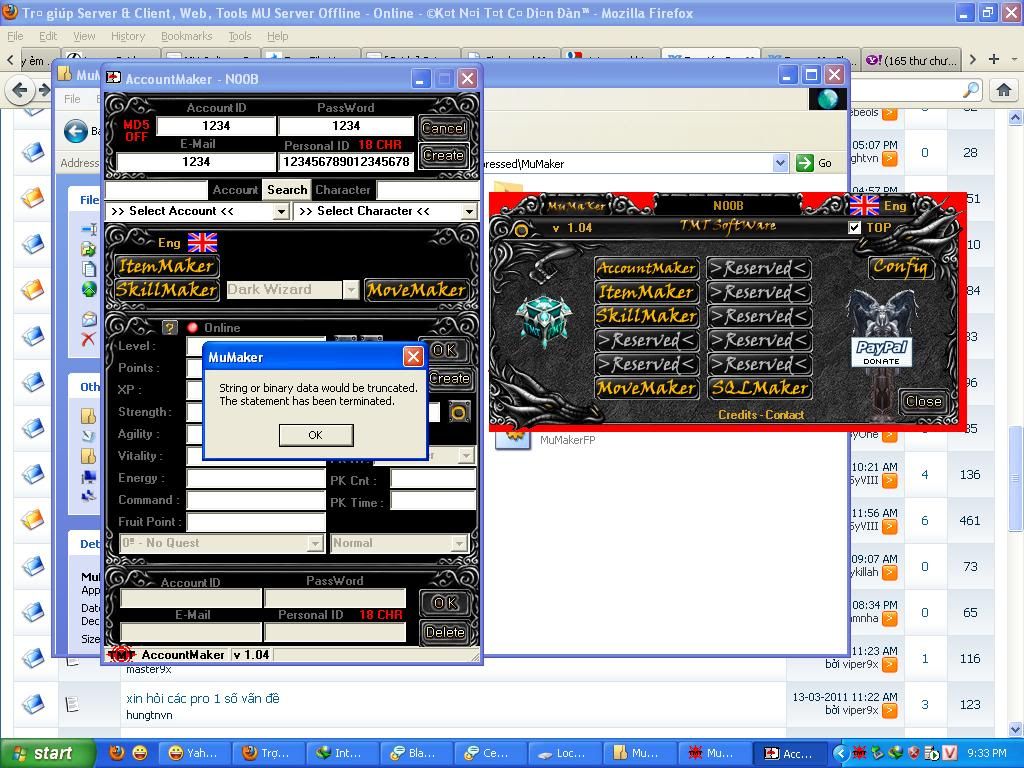
Task: Click AccountMaker button in MuMaker panel
Action: 647,268
